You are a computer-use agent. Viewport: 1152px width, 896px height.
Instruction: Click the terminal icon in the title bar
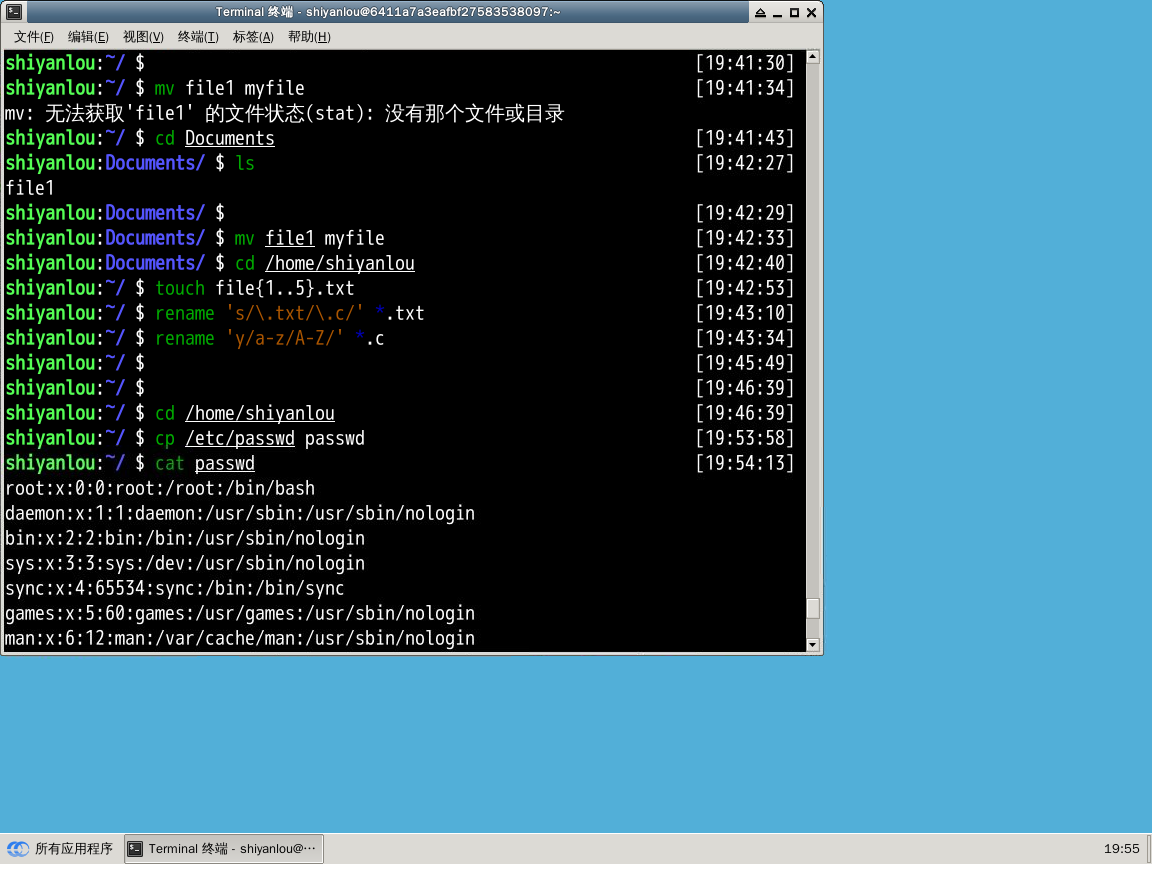pyautogui.click(x=14, y=12)
